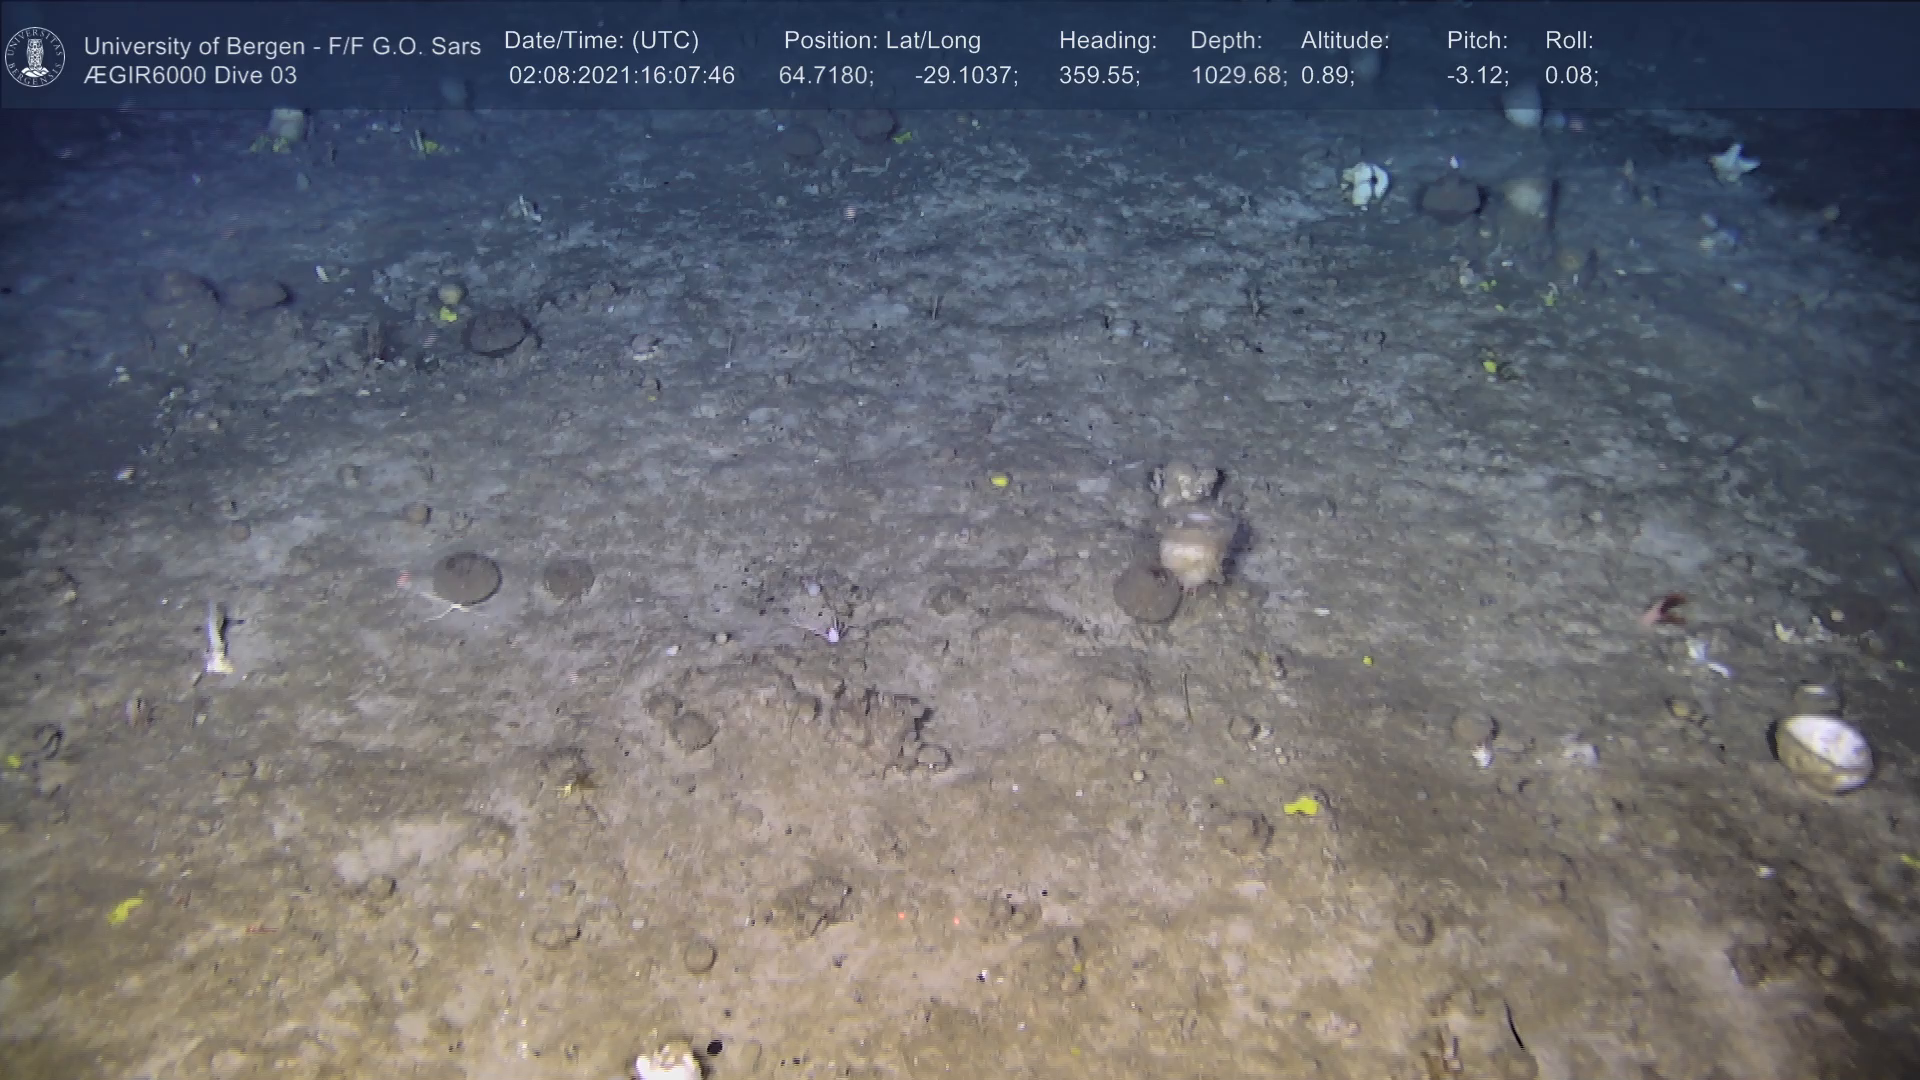
Task: Click the Depth value 1029.68
Action: pos(1237,76)
